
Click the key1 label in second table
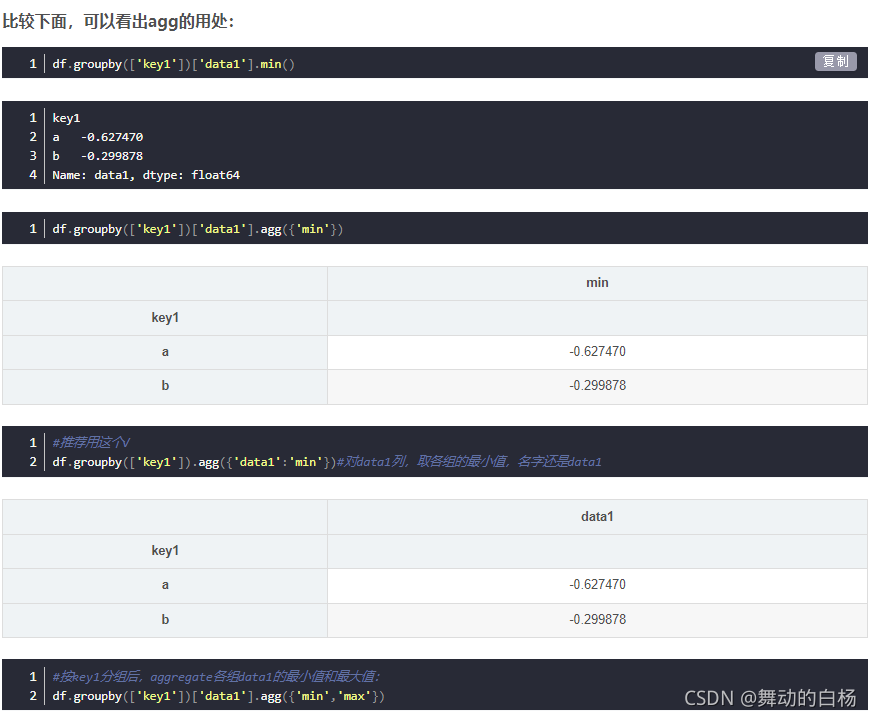click(165, 550)
